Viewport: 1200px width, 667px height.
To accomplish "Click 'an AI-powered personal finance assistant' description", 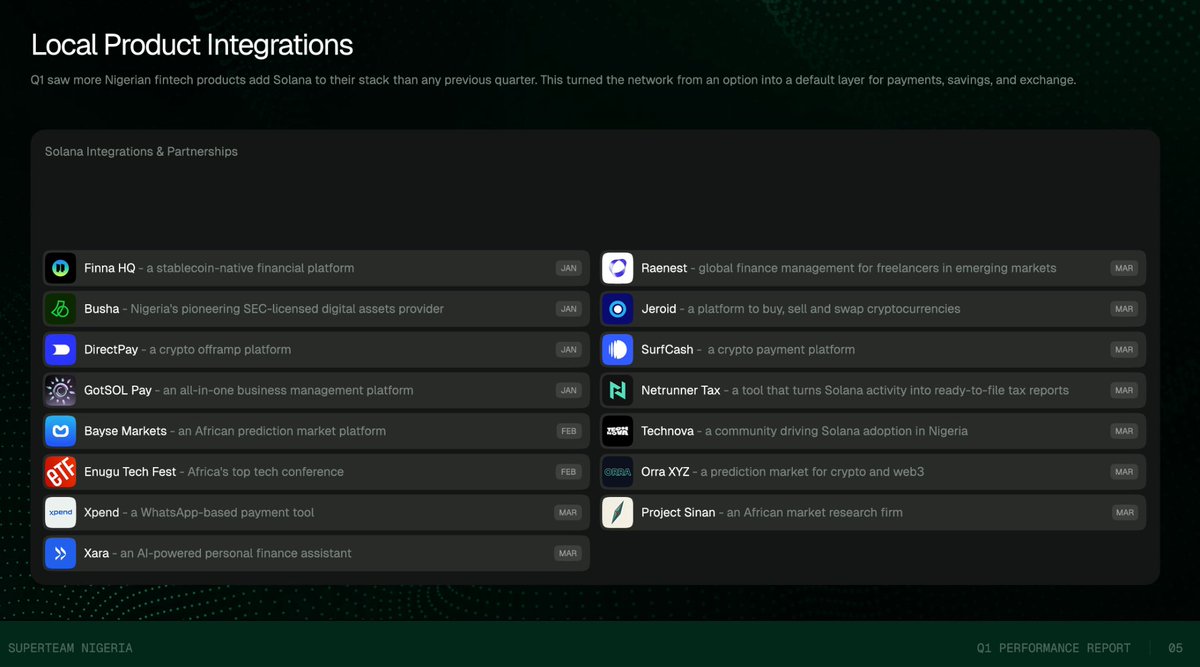I will [x=236, y=553].
